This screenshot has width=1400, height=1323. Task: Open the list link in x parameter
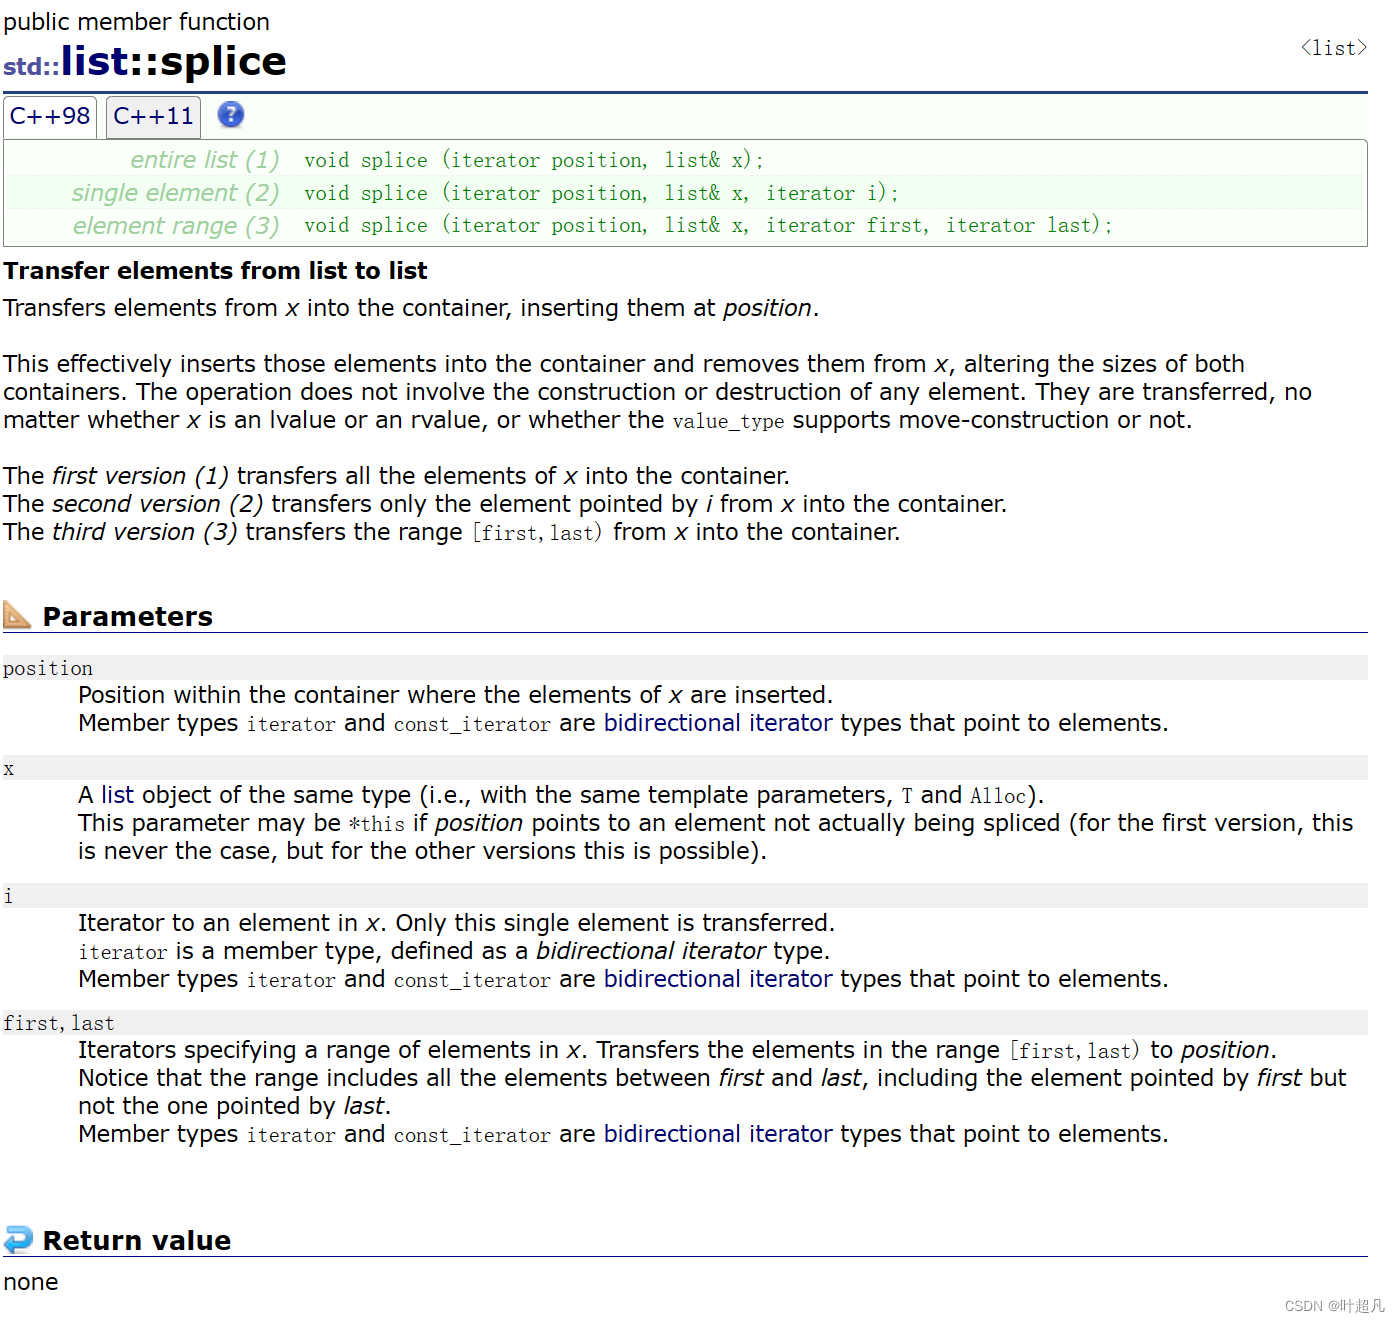pos(117,795)
